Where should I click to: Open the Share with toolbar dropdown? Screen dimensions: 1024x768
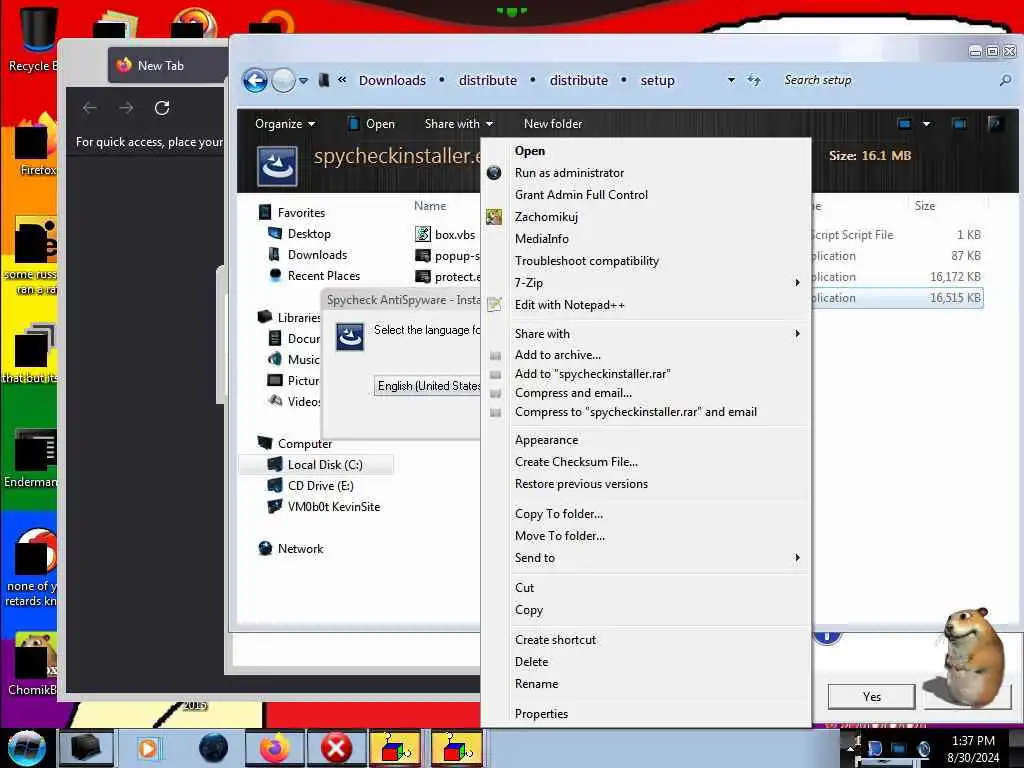point(458,123)
